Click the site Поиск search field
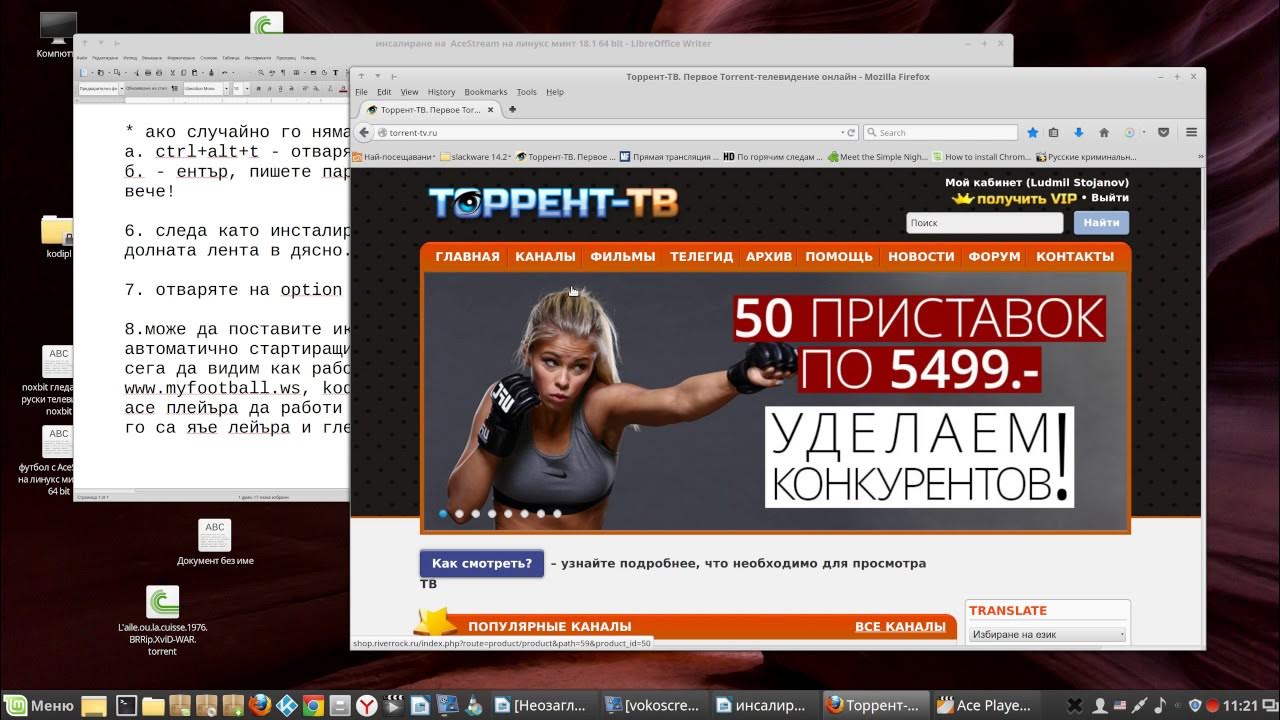Viewport: 1280px width, 720px height. click(x=984, y=223)
